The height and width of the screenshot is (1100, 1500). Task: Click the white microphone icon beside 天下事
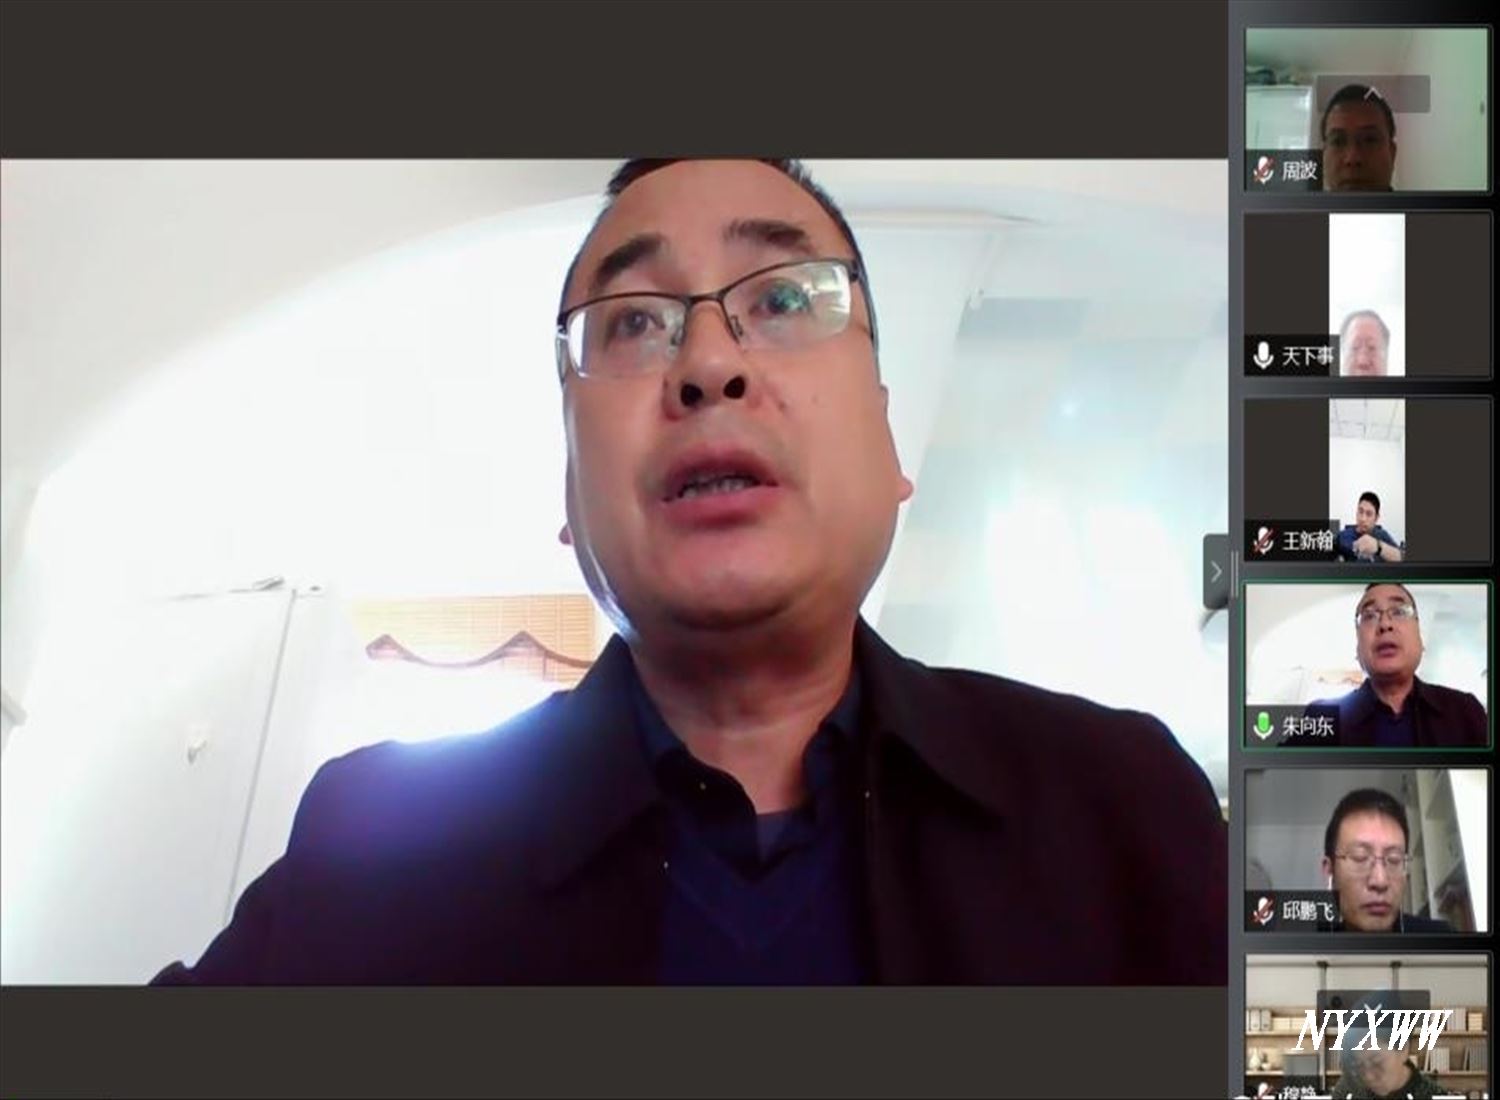(1264, 355)
